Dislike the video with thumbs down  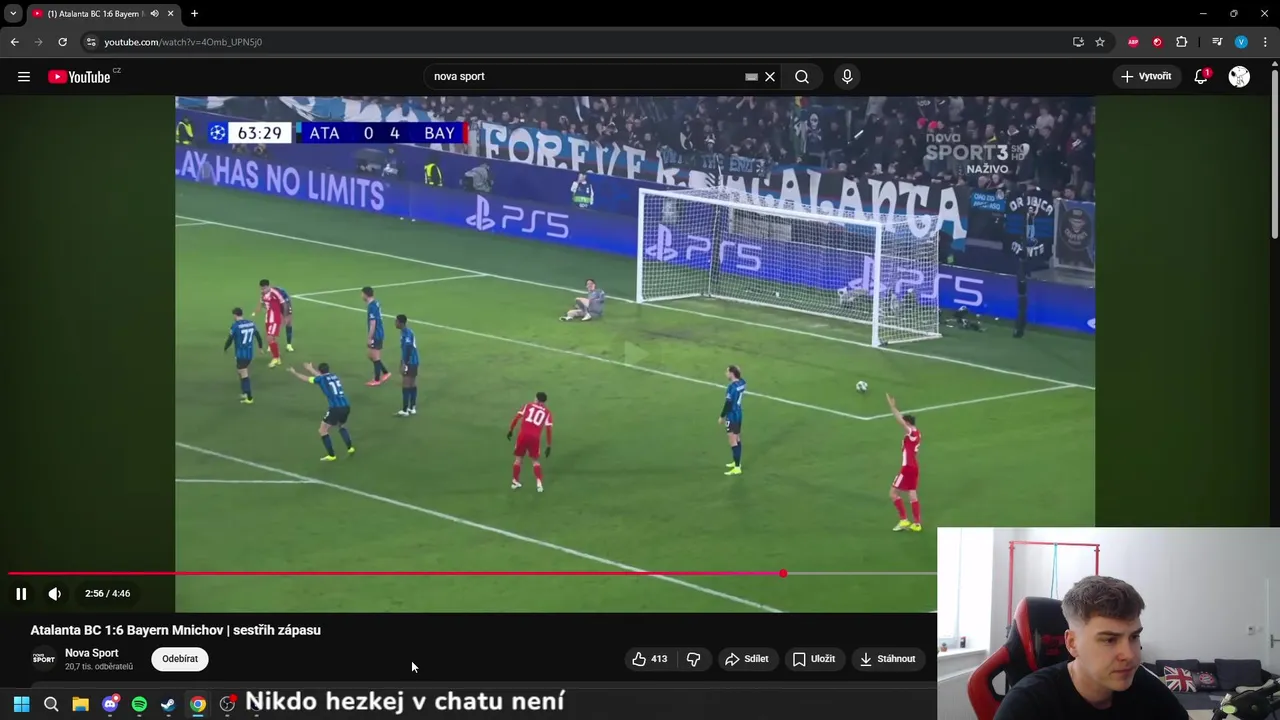(x=693, y=659)
